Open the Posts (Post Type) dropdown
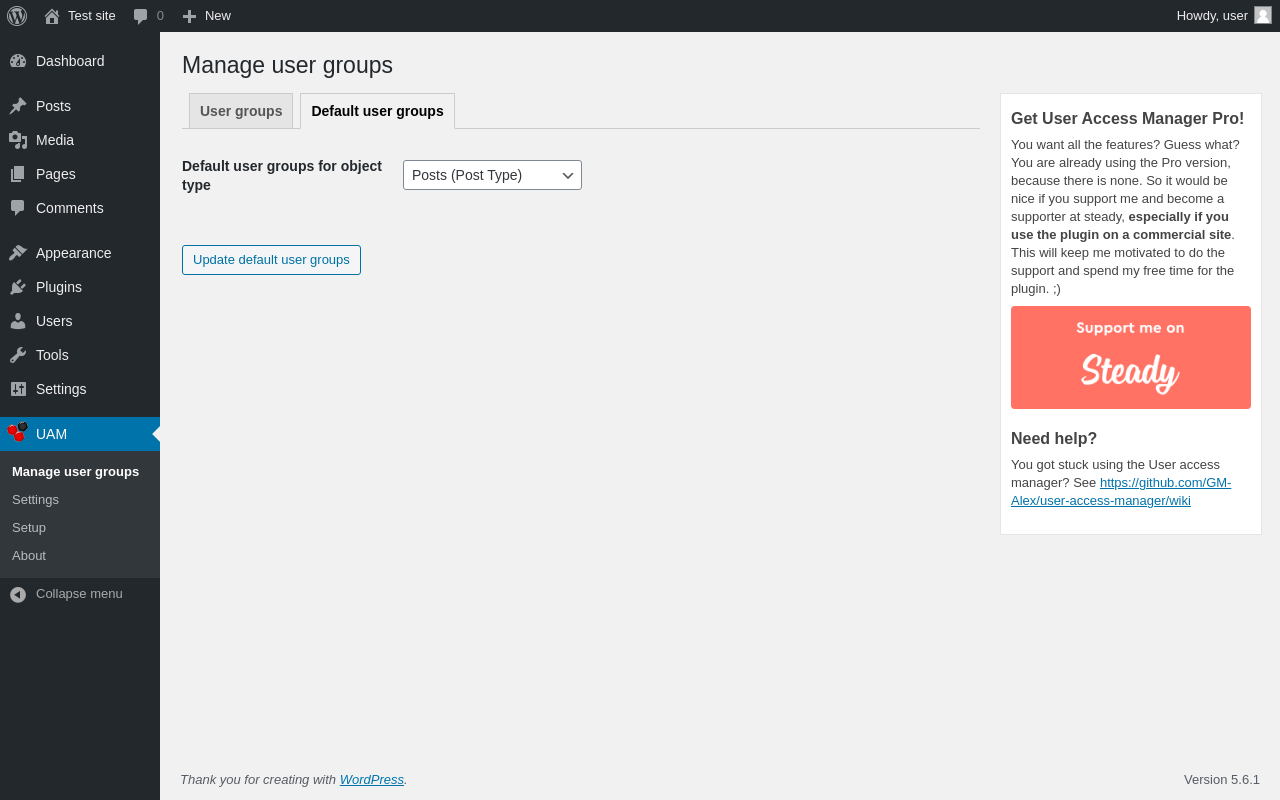 pyautogui.click(x=492, y=175)
